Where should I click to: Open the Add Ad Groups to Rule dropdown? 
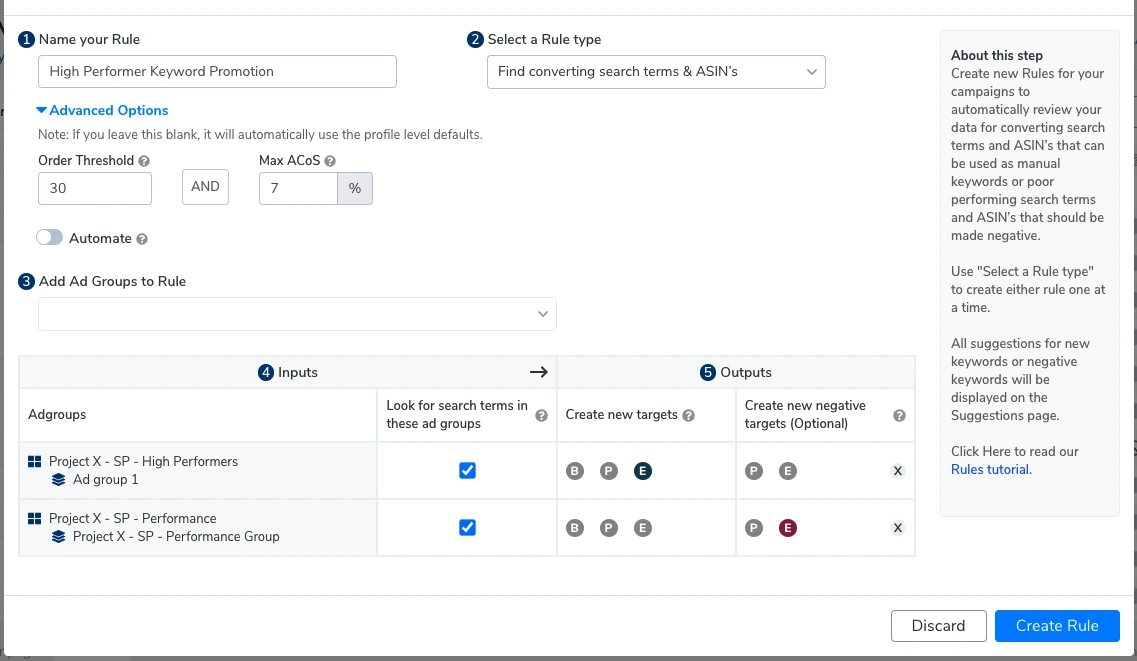(297, 314)
